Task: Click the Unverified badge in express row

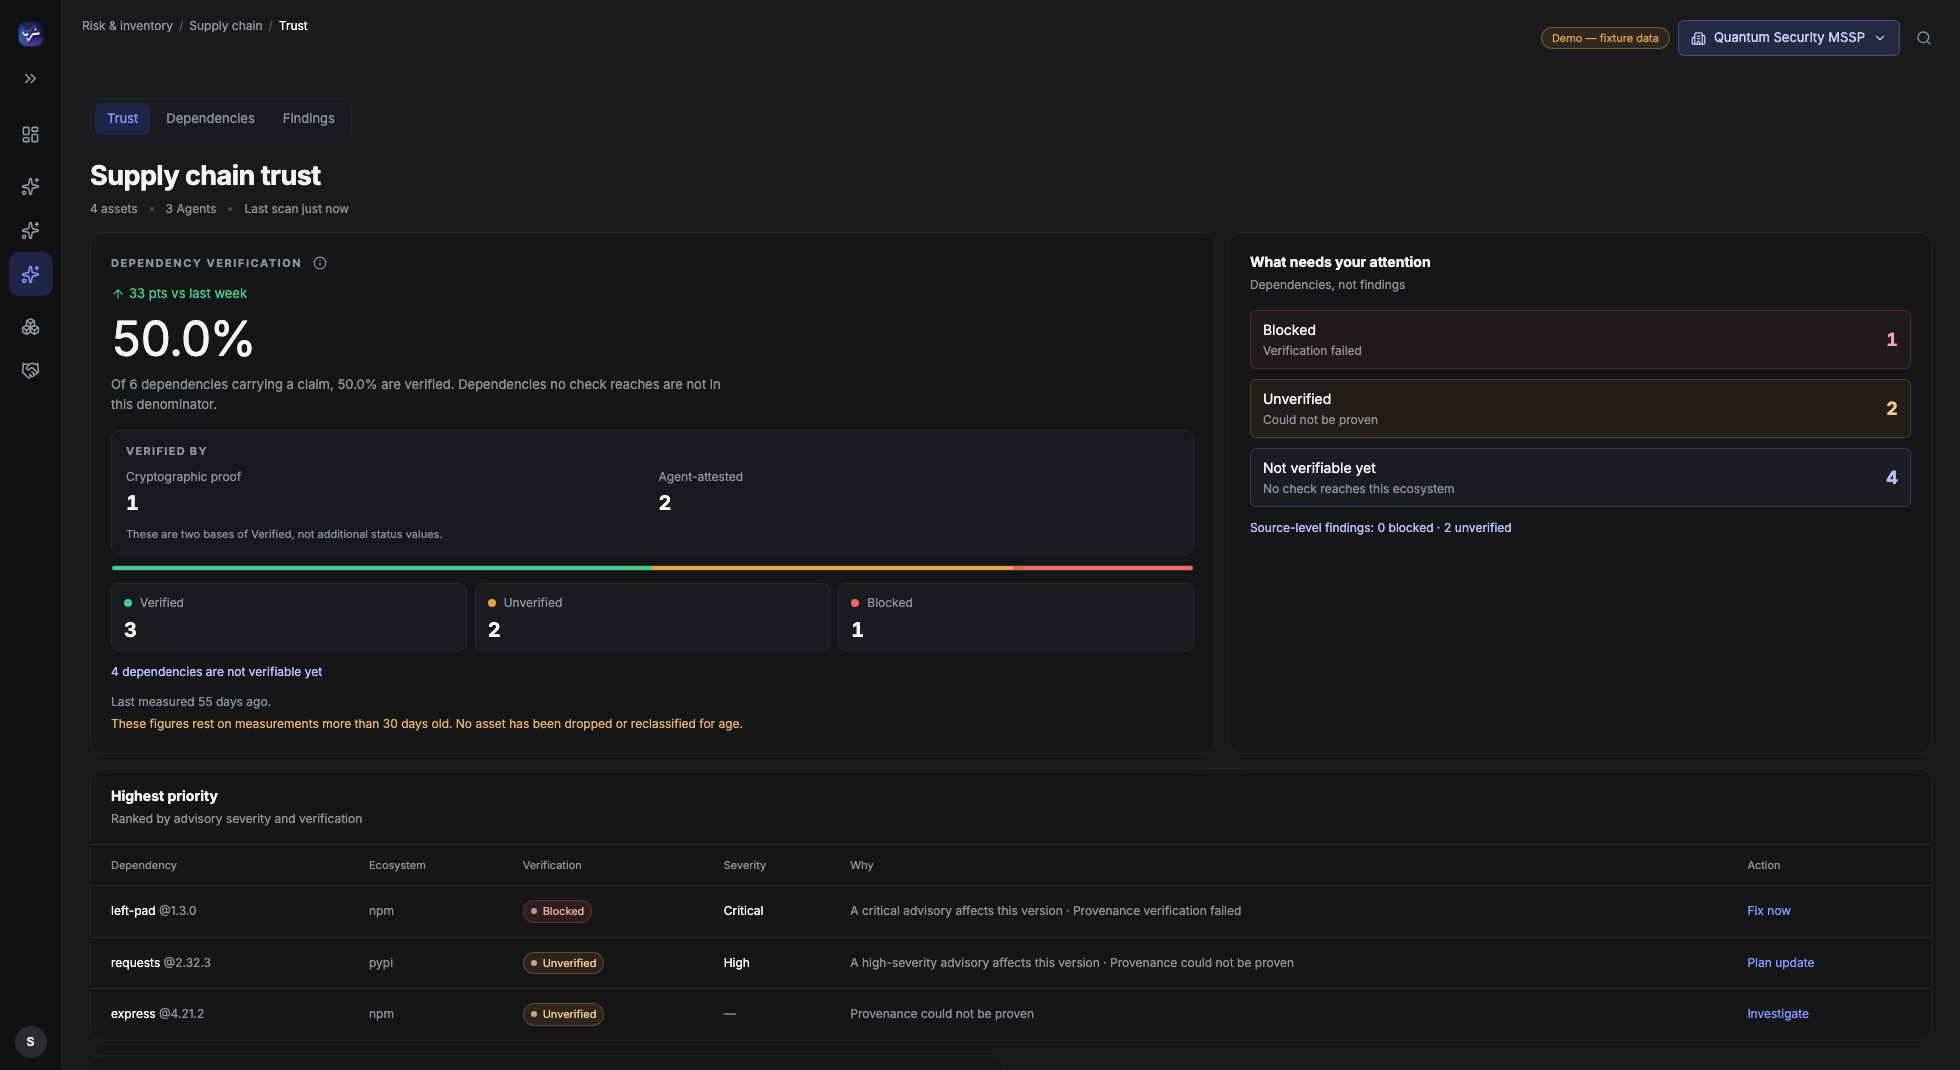Action: click(563, 1014)
